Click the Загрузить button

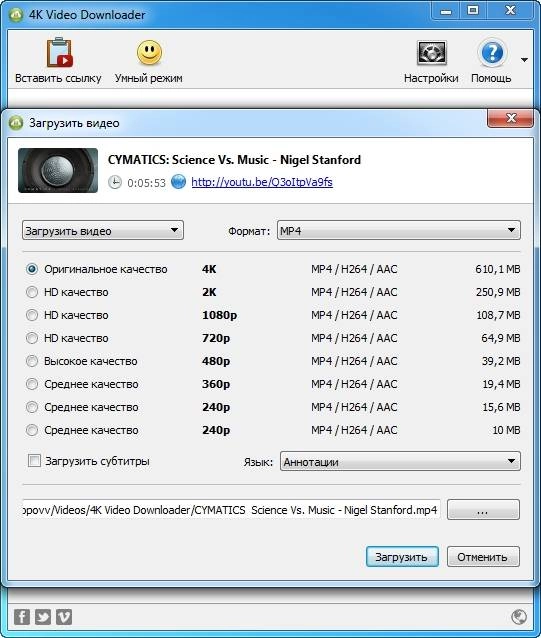pos(402,557)
